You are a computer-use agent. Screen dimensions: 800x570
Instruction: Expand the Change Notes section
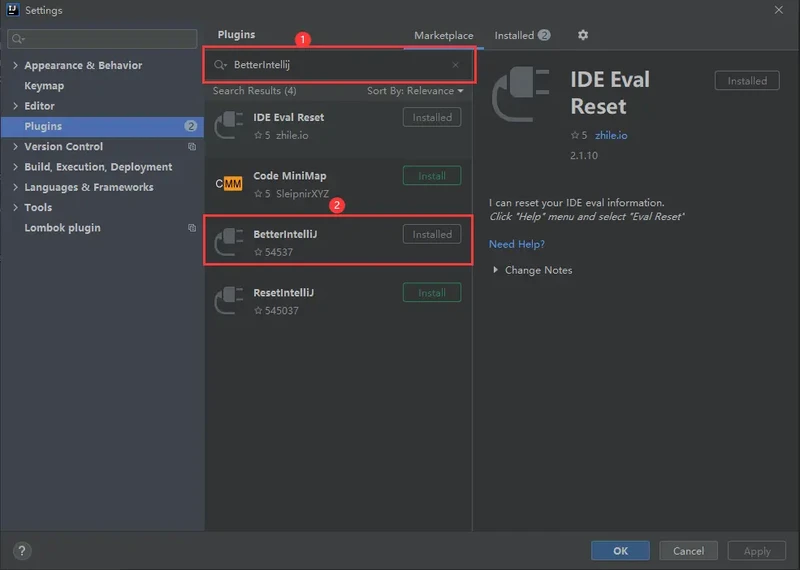(x=496, y=270)
